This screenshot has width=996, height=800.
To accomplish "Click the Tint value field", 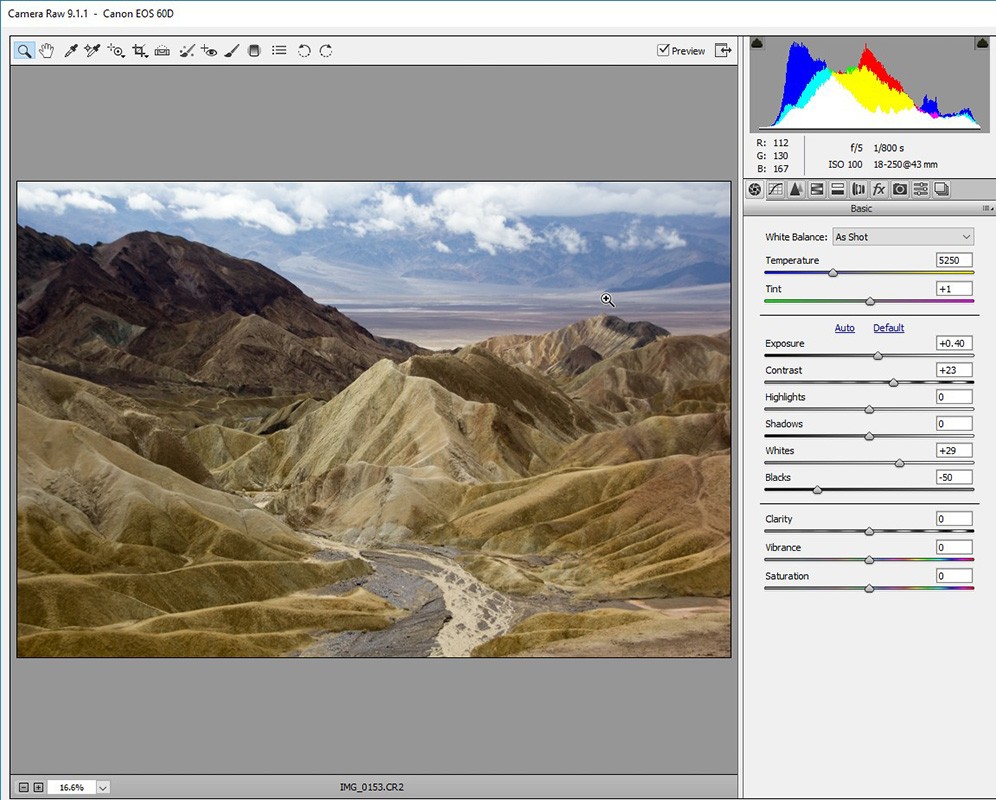I will (x=954, y=289).
